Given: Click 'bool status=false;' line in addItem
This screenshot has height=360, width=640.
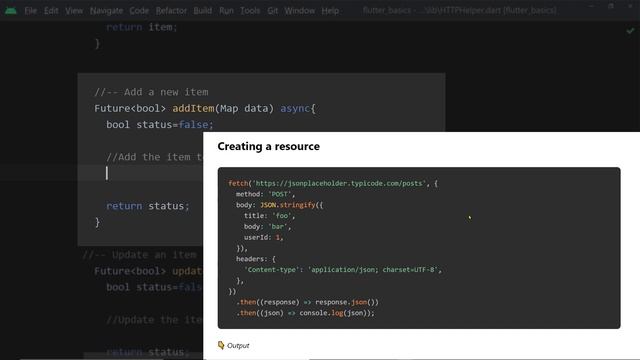Looking at the screenshot, I should [x=160, y=124].
